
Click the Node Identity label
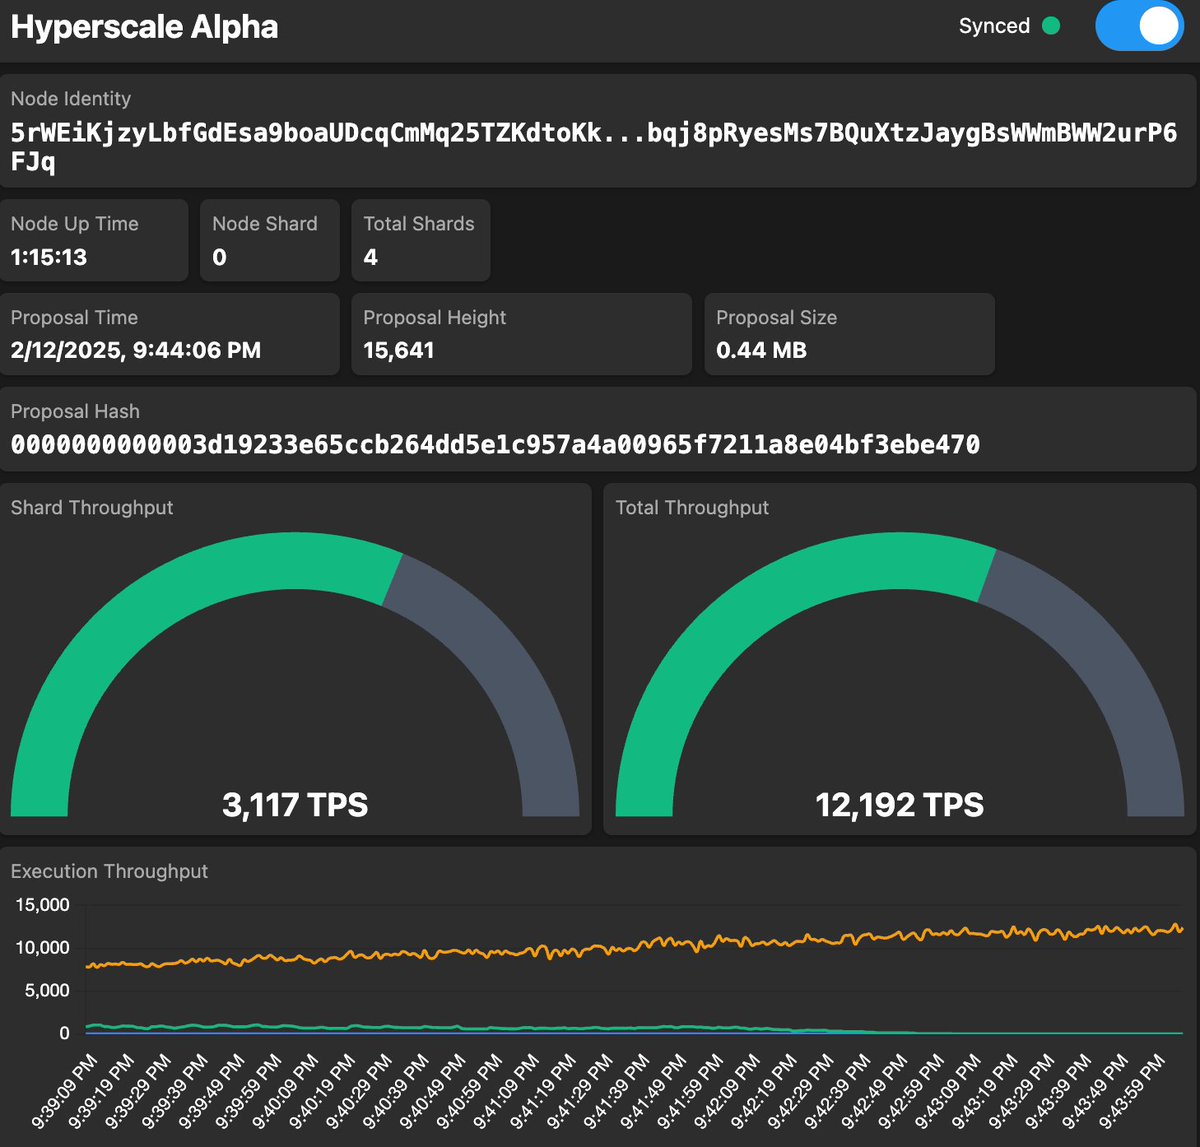tap(71, 98)
